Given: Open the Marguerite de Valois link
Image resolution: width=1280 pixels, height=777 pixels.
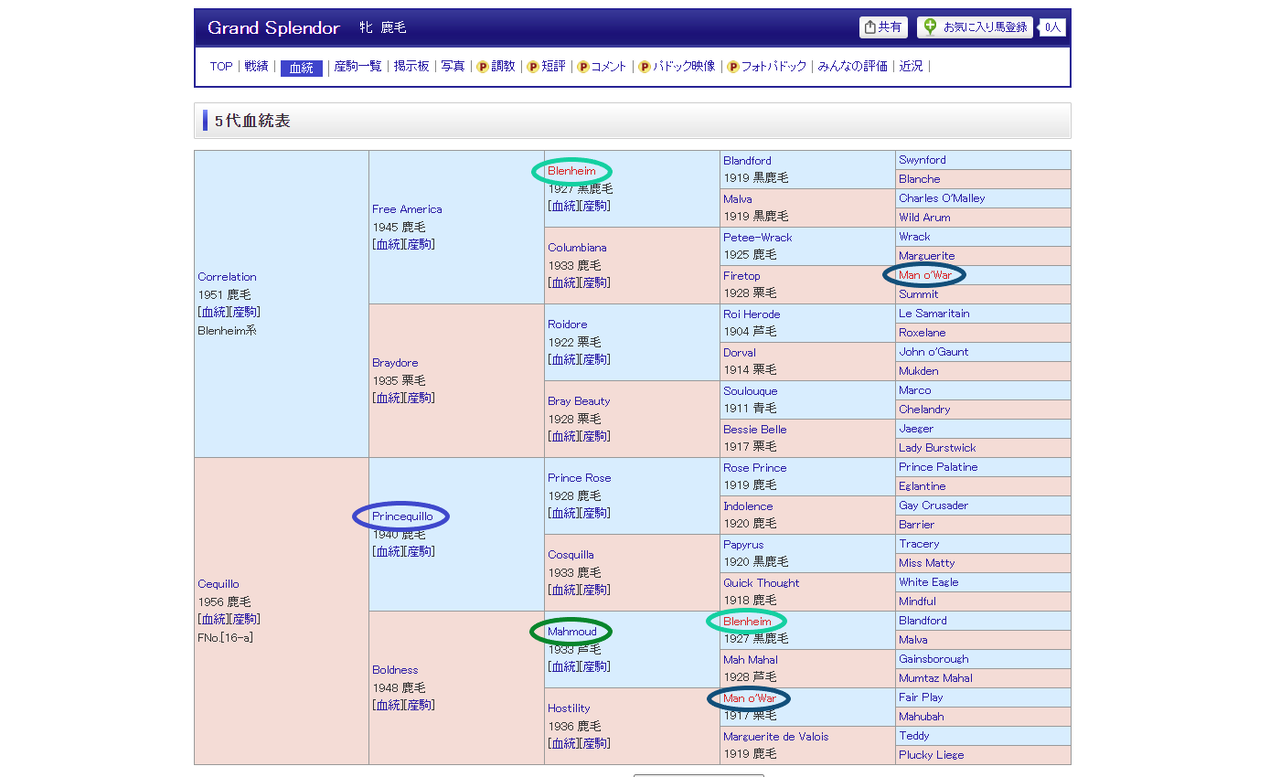Looking at the screenshot, I should click(776, 737).
